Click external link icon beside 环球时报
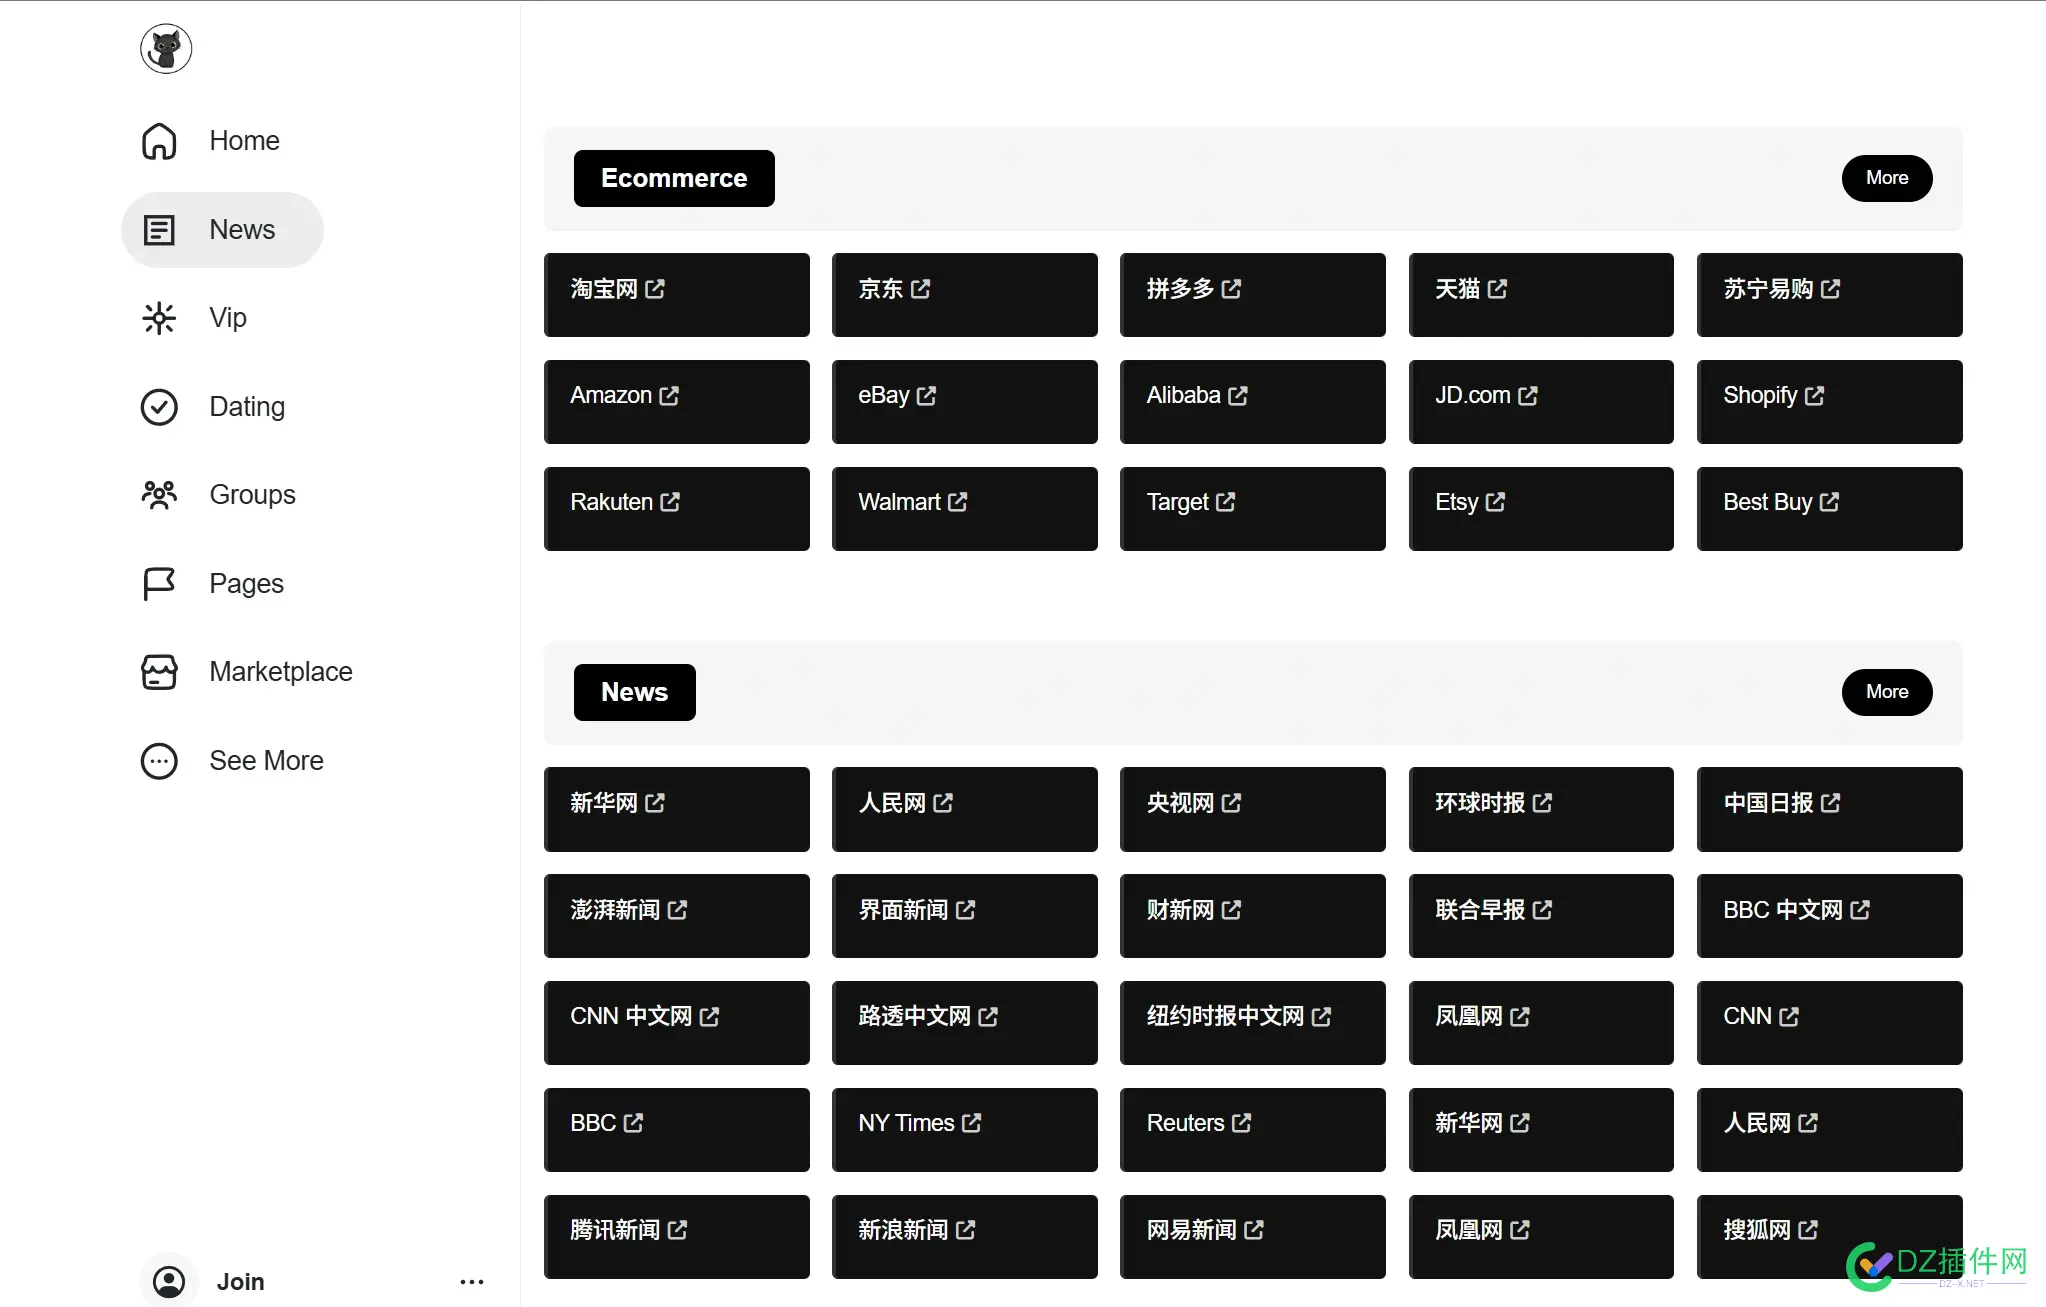This screenshot has width=2046, height=1307. [1543, 803]
